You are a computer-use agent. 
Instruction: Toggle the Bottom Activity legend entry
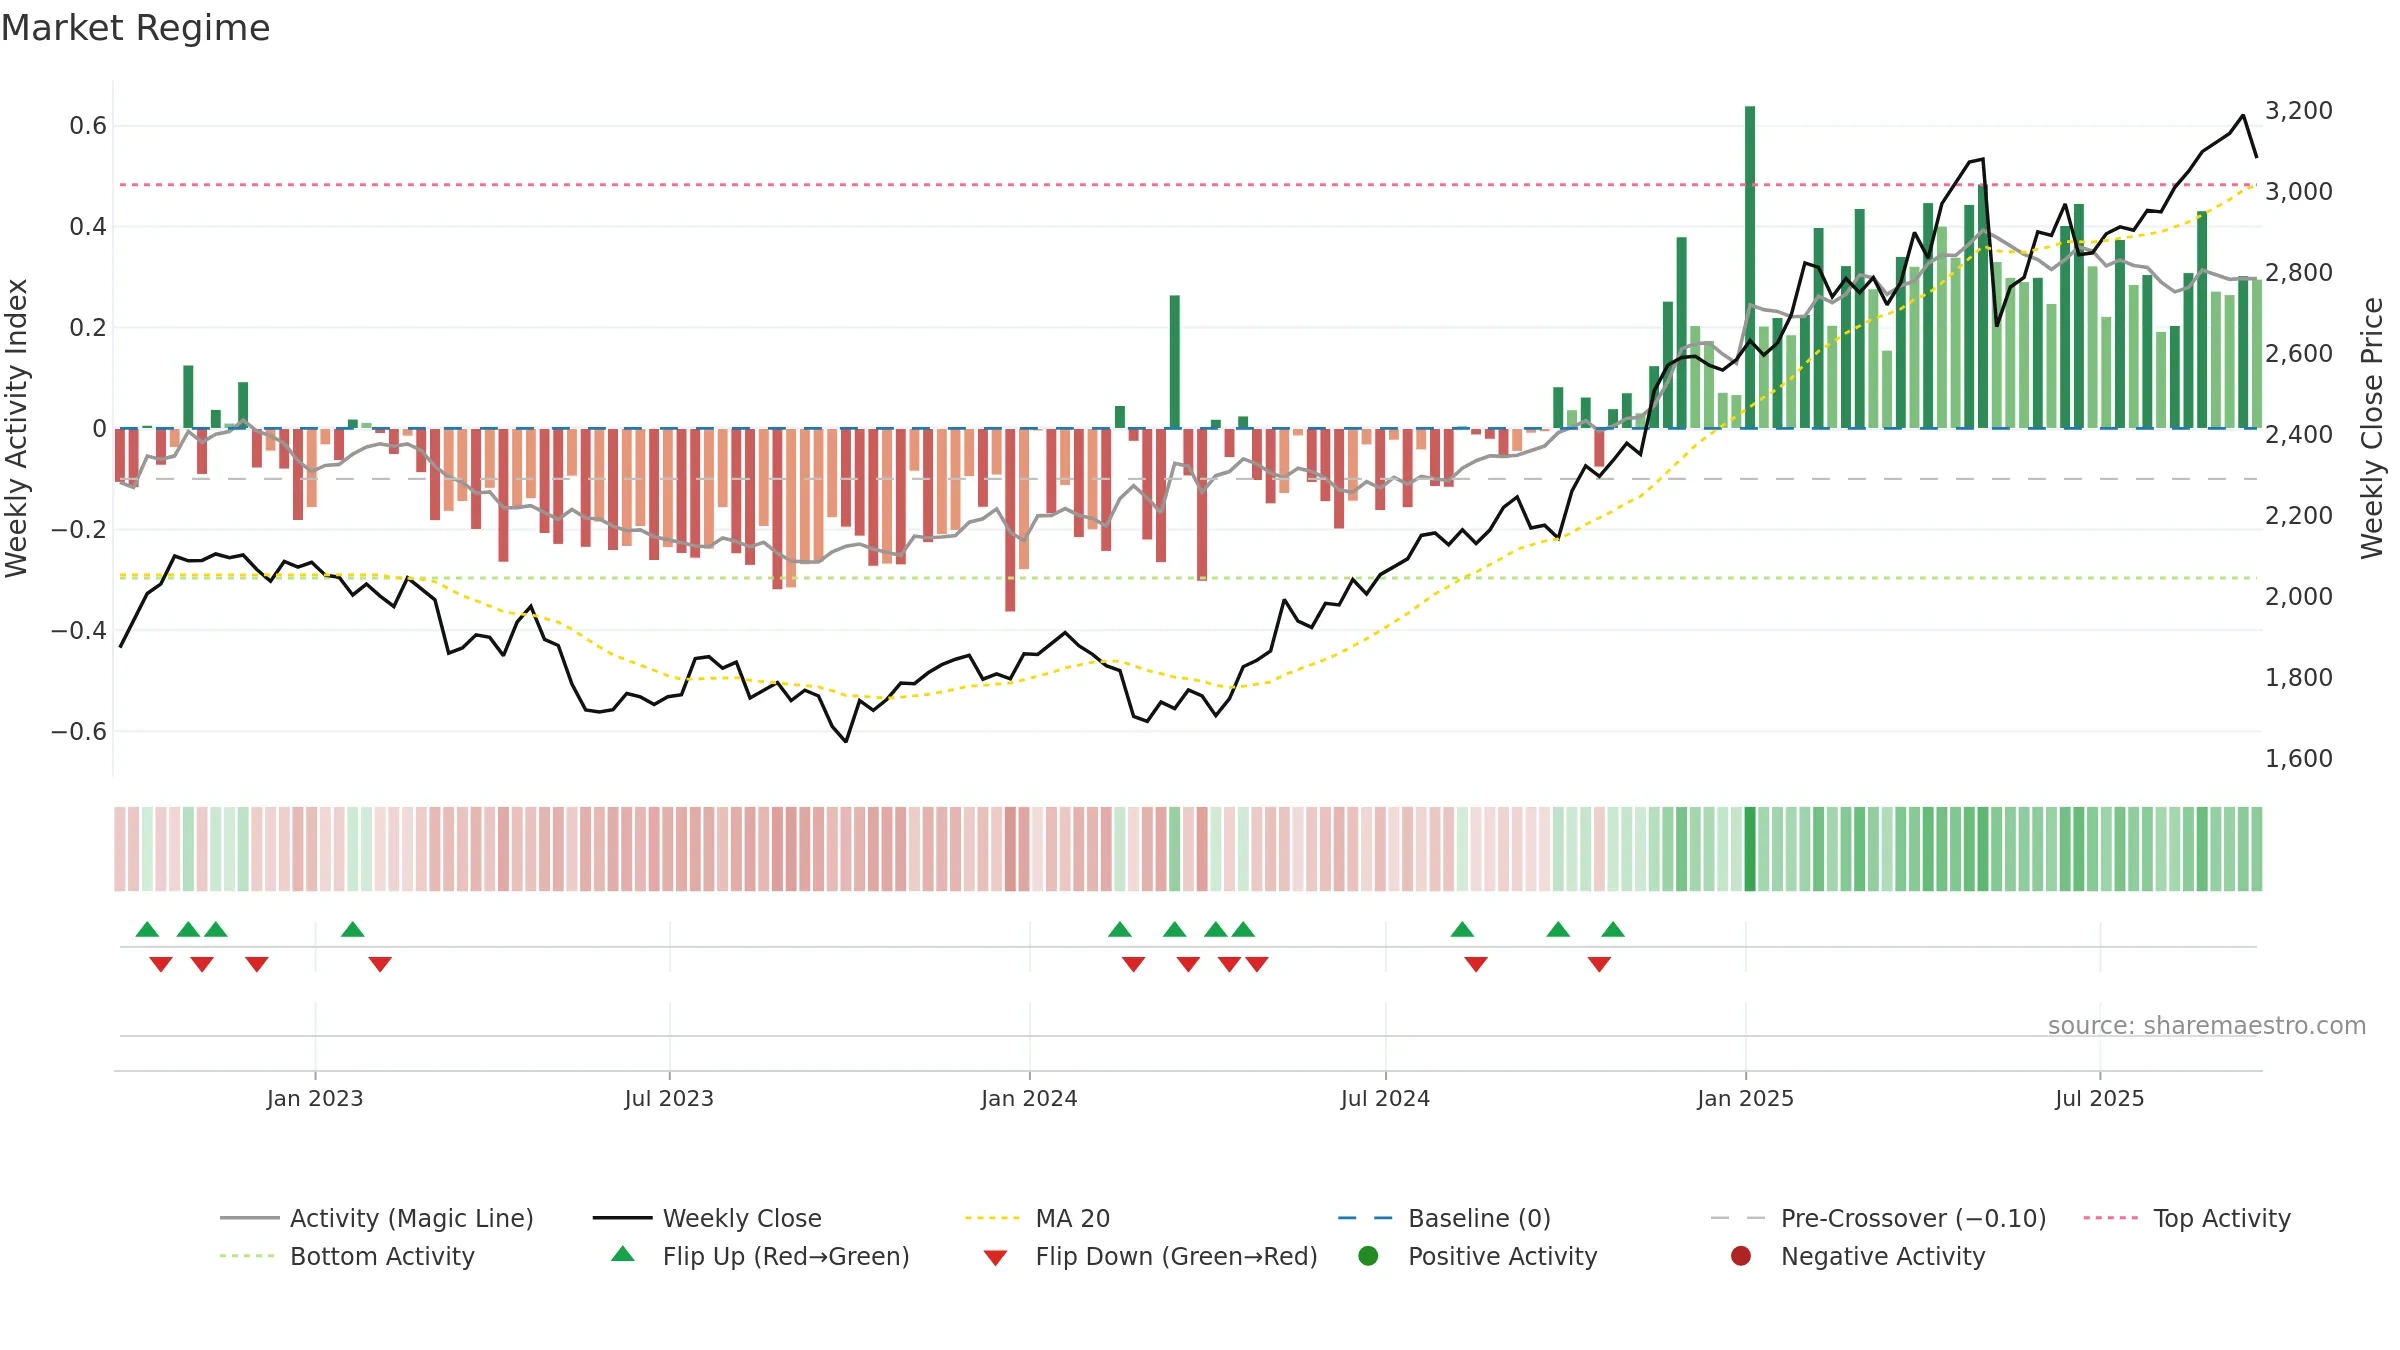pyautogui.click(x=347, y=1256)
